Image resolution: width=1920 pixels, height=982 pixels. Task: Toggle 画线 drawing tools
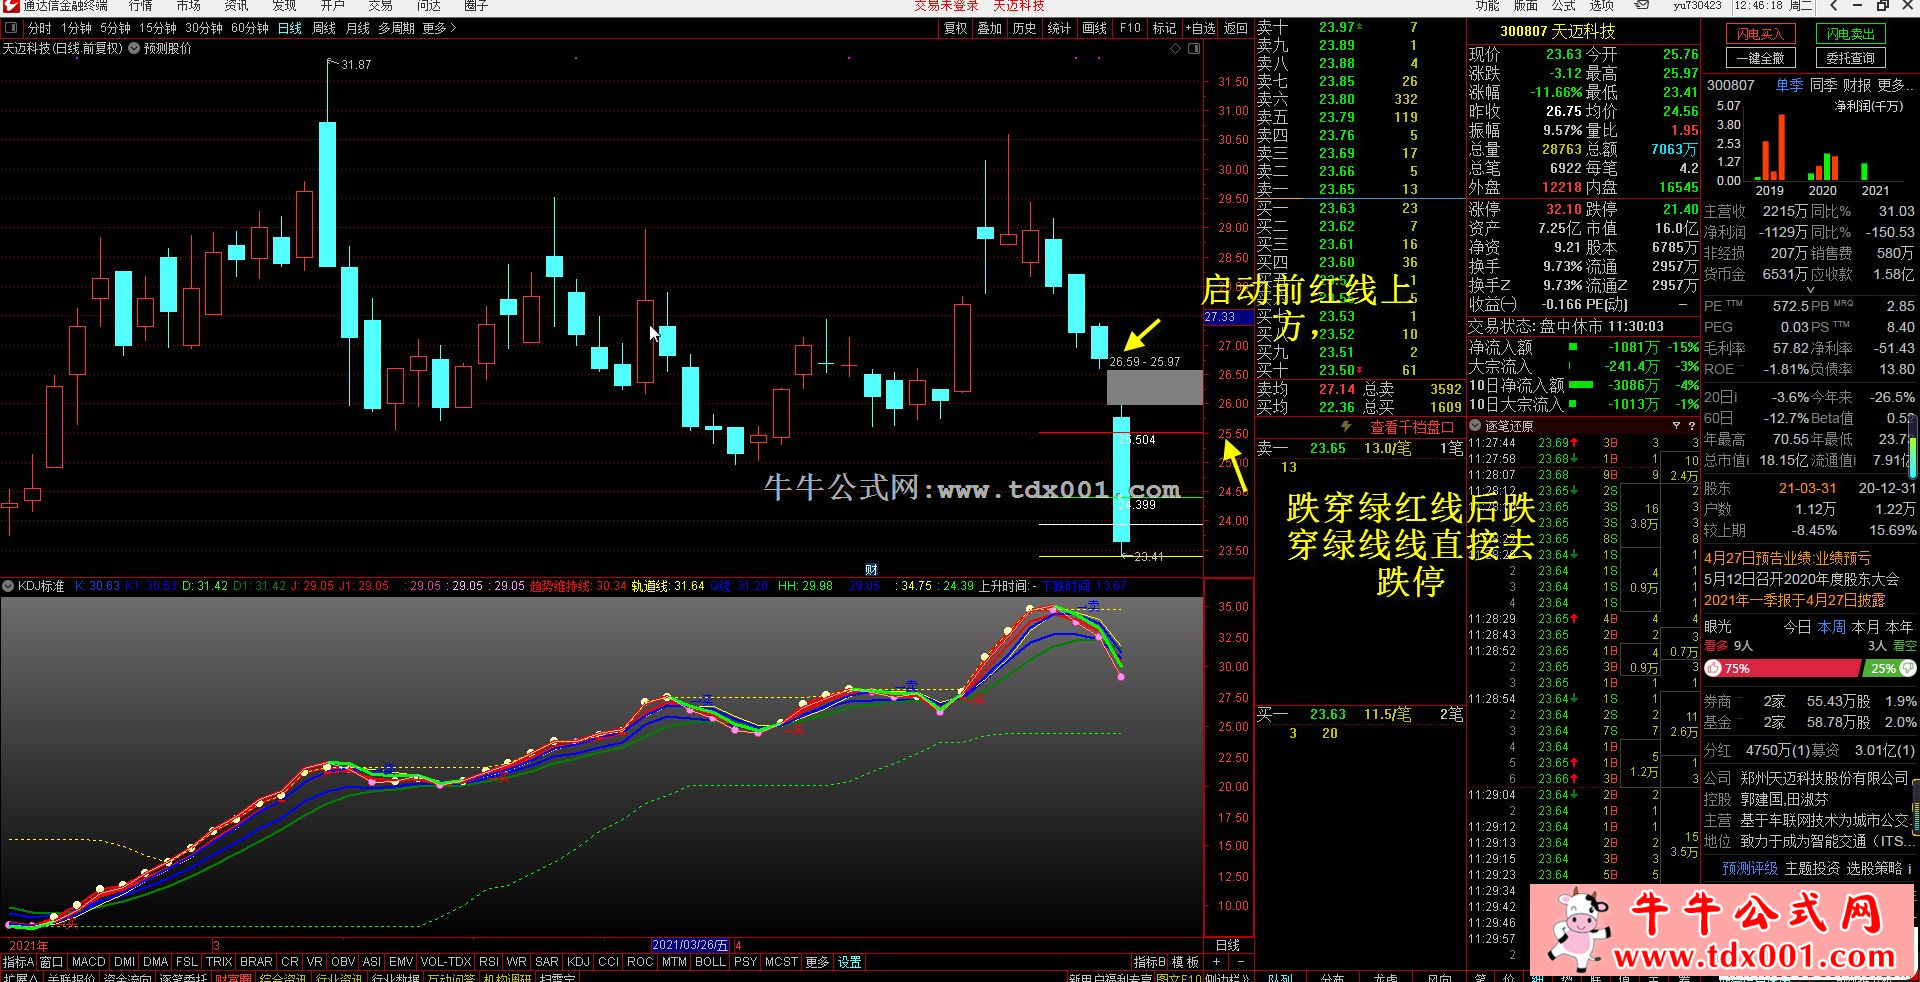click(x=1095, y=28)
